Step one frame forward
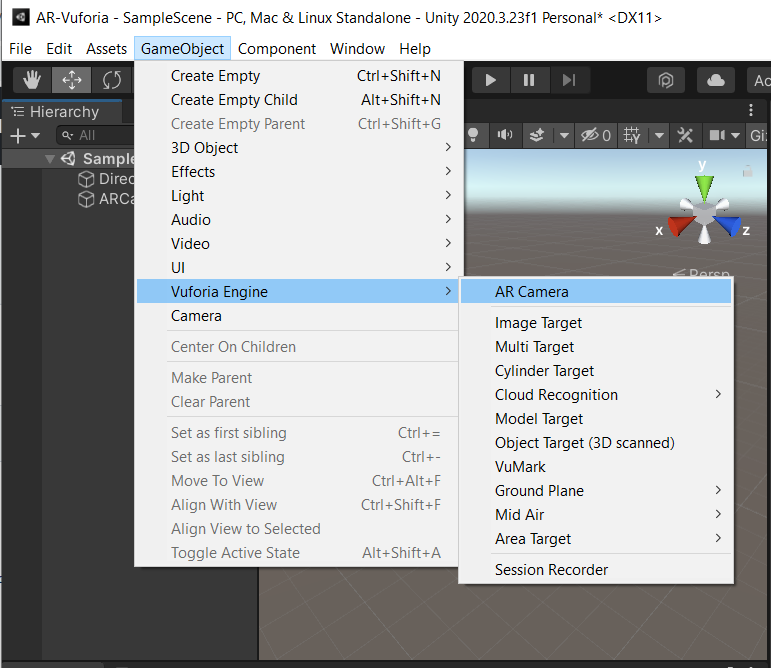771x668 pixels. tap(569, 80)
